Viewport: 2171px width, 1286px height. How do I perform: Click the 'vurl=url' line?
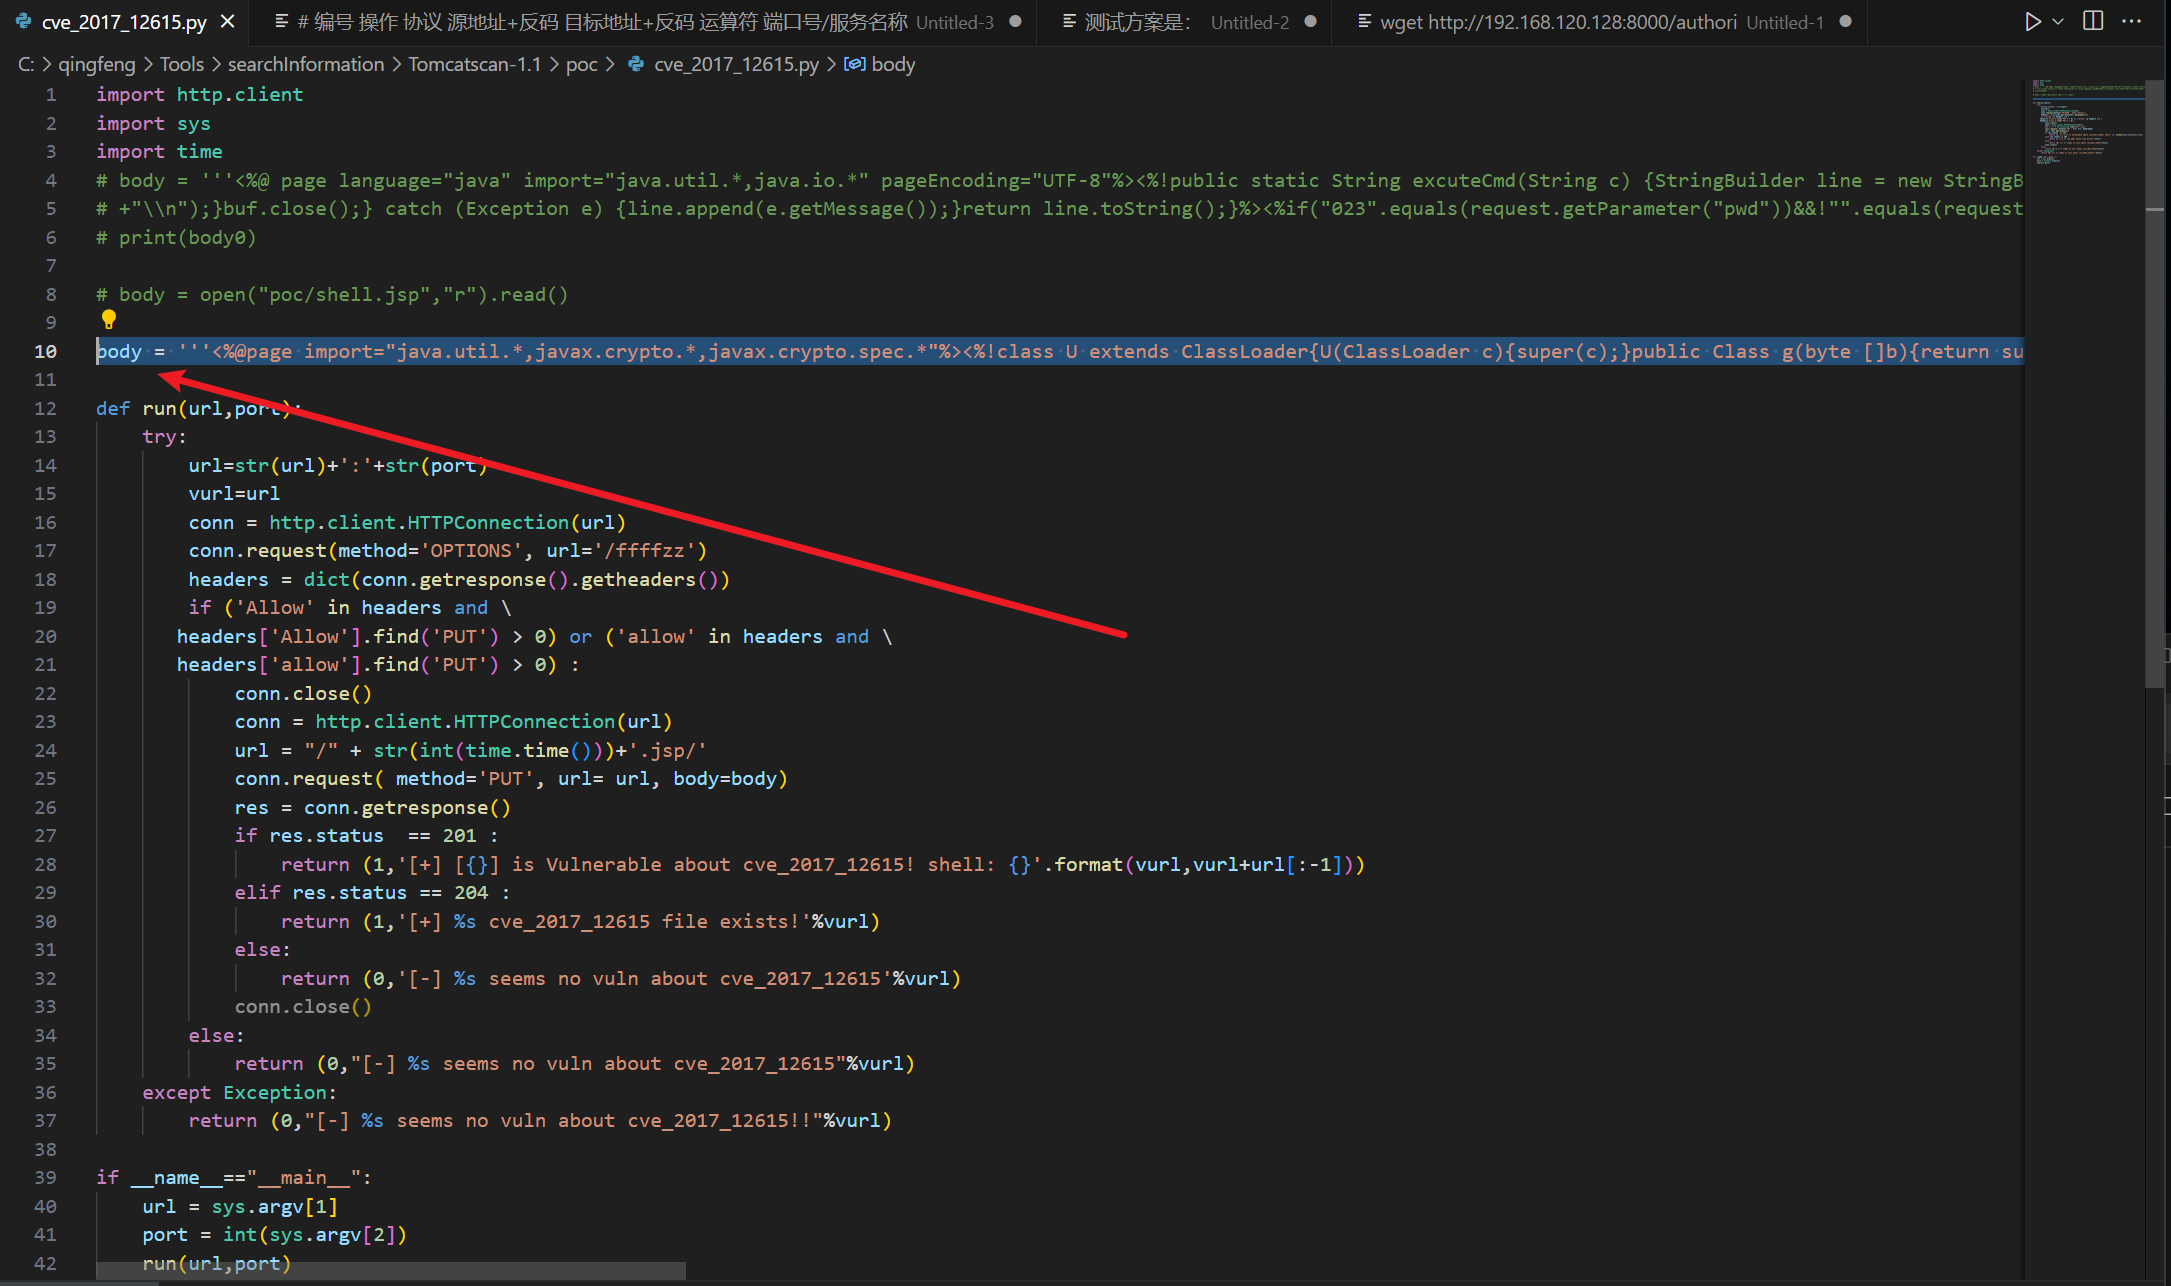pyautogui.click(x=234, y=493)
